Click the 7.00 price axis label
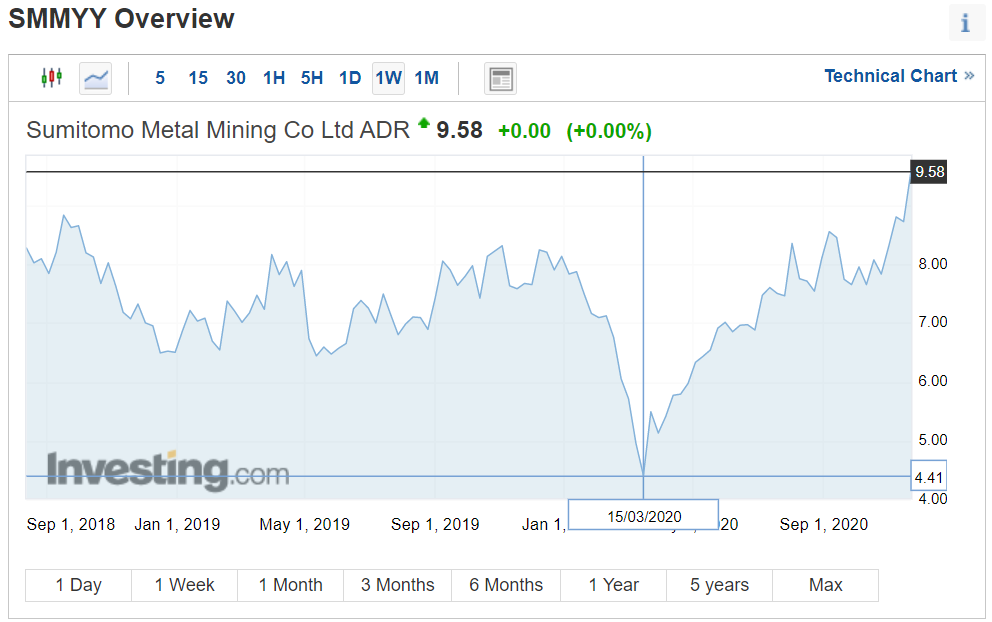The width and height of the screenshot is (992, 622). click(x=933, y=322)
